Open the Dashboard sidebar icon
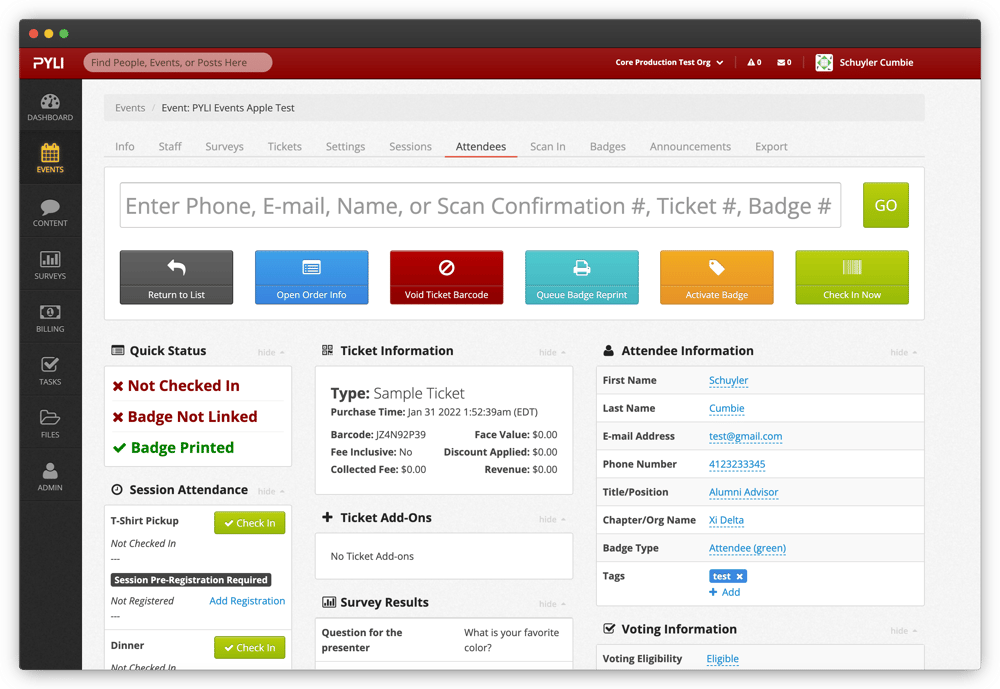This screenshot has height=689, width=1000. [x=50, y=107]
